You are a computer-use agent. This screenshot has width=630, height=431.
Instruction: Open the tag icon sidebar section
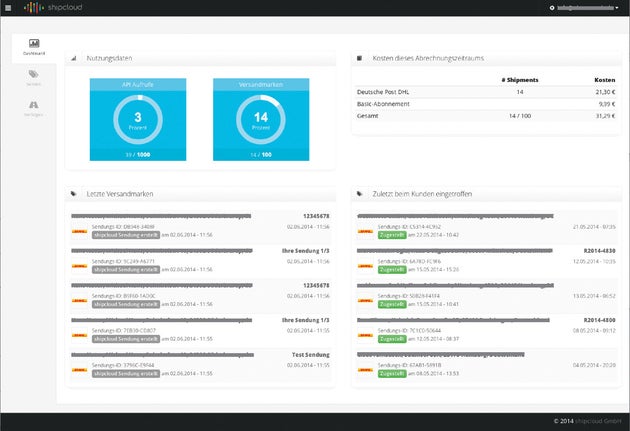pyautogui.click(x=35, y=76)
